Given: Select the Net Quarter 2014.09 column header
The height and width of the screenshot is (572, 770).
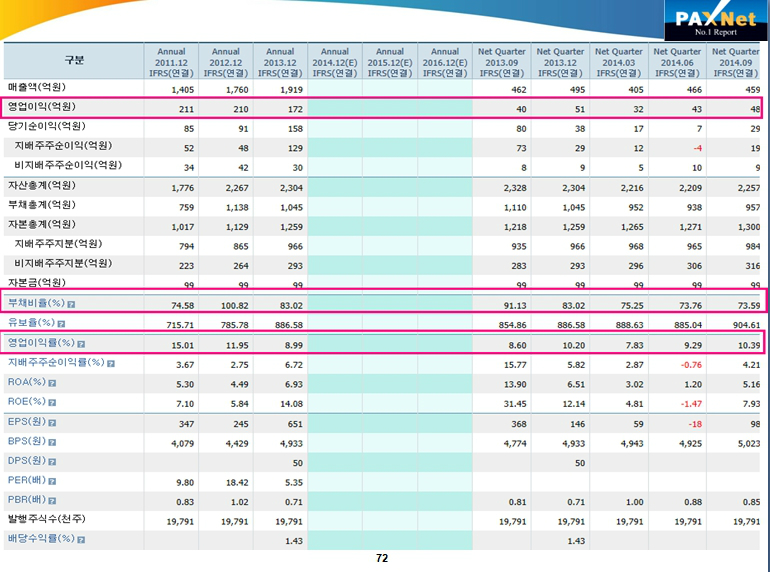Looking at the screenshot, I should [736, 62].
